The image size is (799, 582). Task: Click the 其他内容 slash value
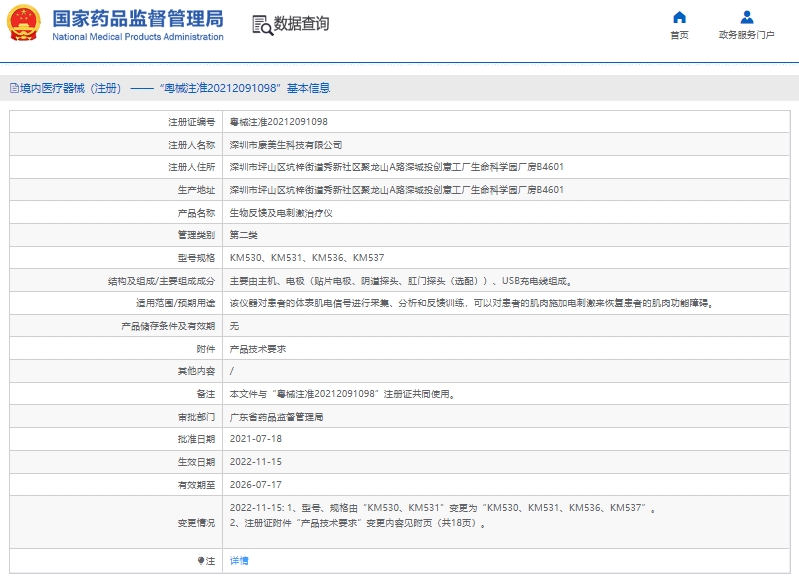(x=232, y=371)
